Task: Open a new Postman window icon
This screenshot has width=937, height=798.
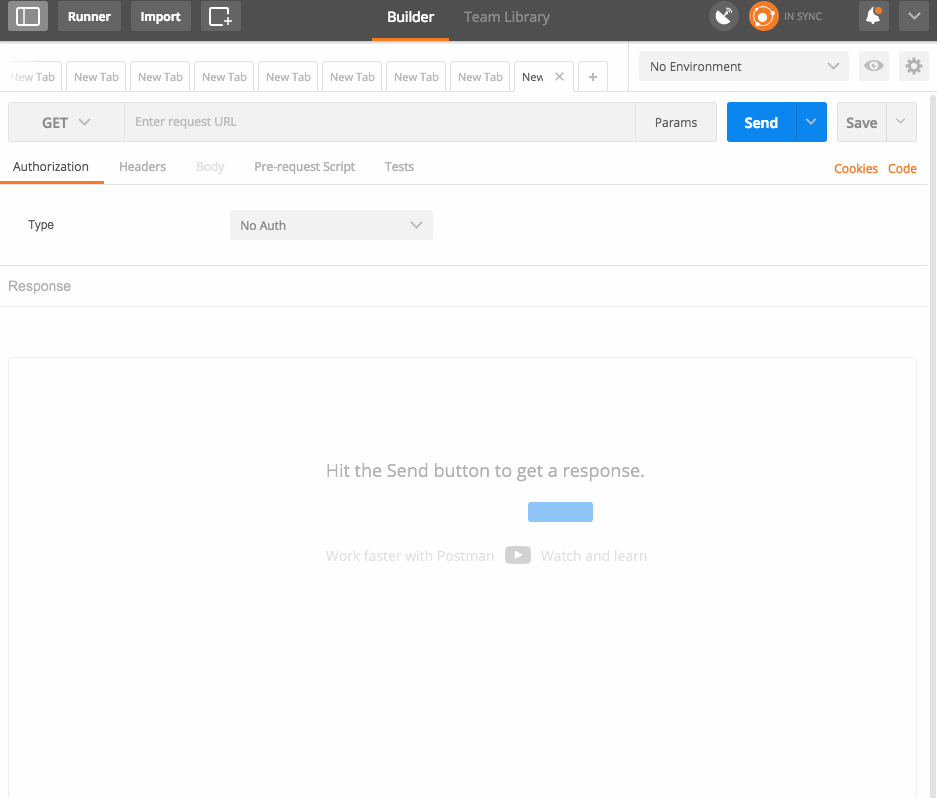Action: (x=220, y=16)
